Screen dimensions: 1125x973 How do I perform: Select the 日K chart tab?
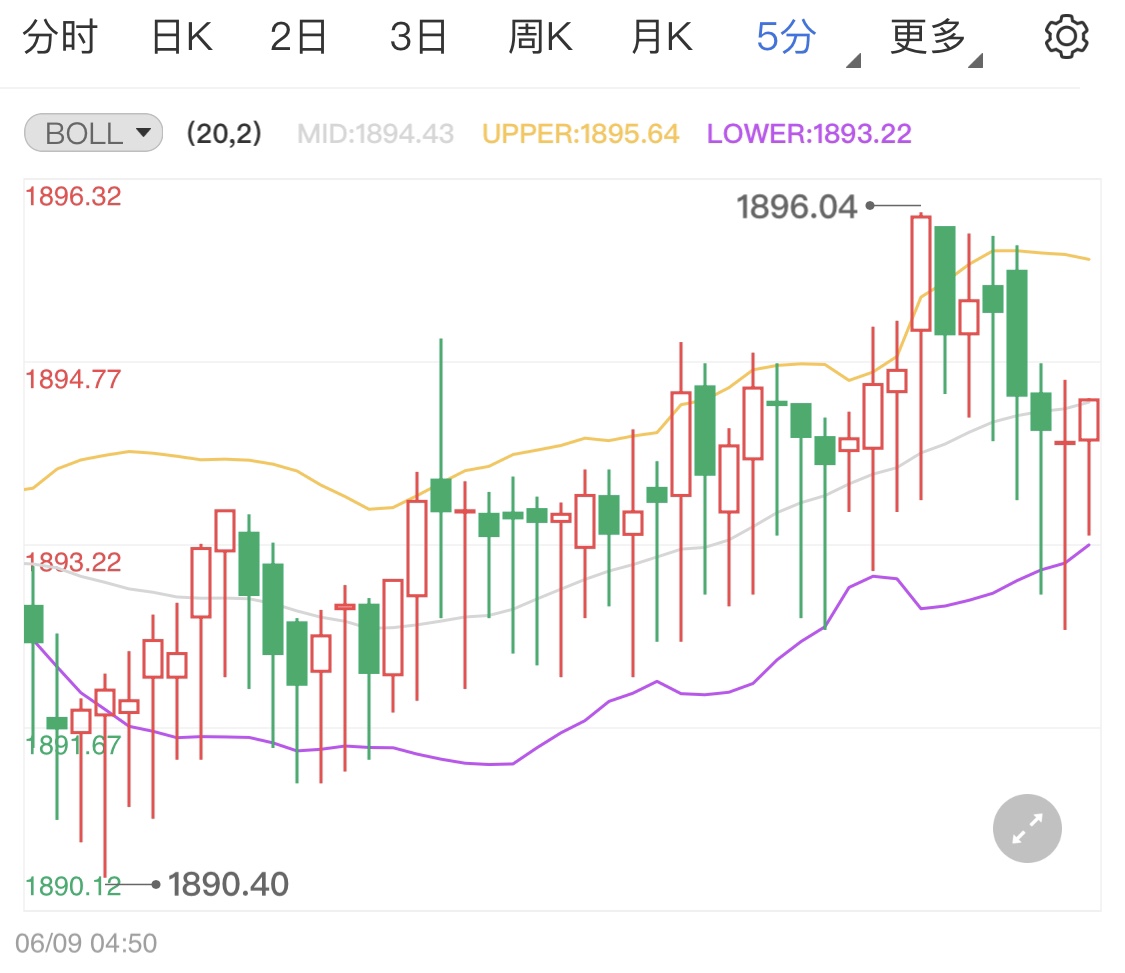[x=181, y=38]
